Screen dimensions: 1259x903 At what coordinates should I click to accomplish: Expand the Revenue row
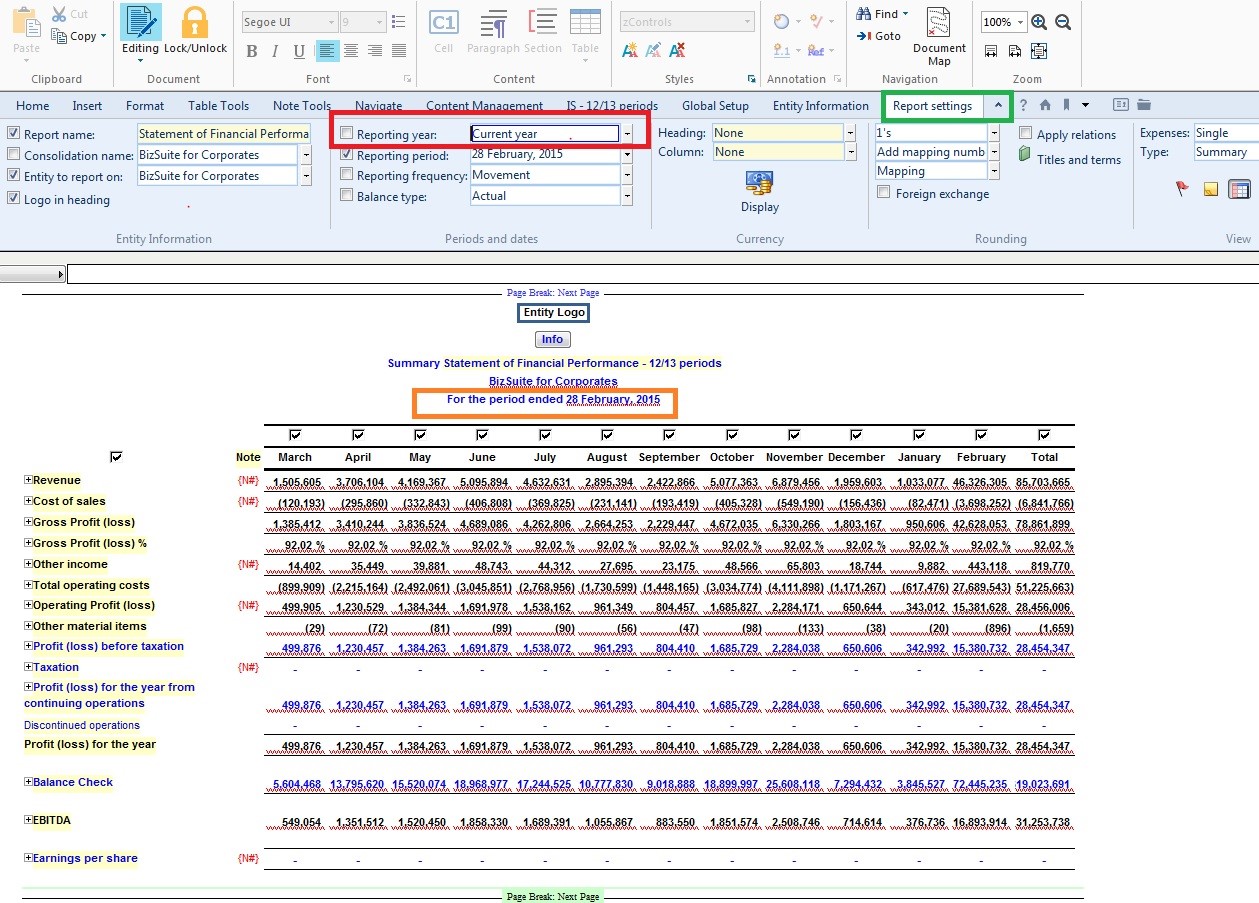(x=28, y=480)
